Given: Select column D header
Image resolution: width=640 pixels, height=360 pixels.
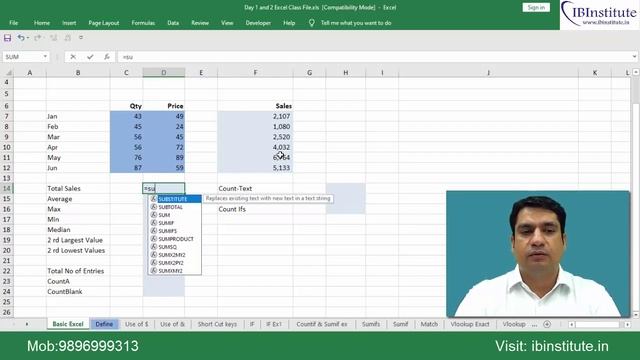Looking at the screenshot, I should (x=164, y=73).
